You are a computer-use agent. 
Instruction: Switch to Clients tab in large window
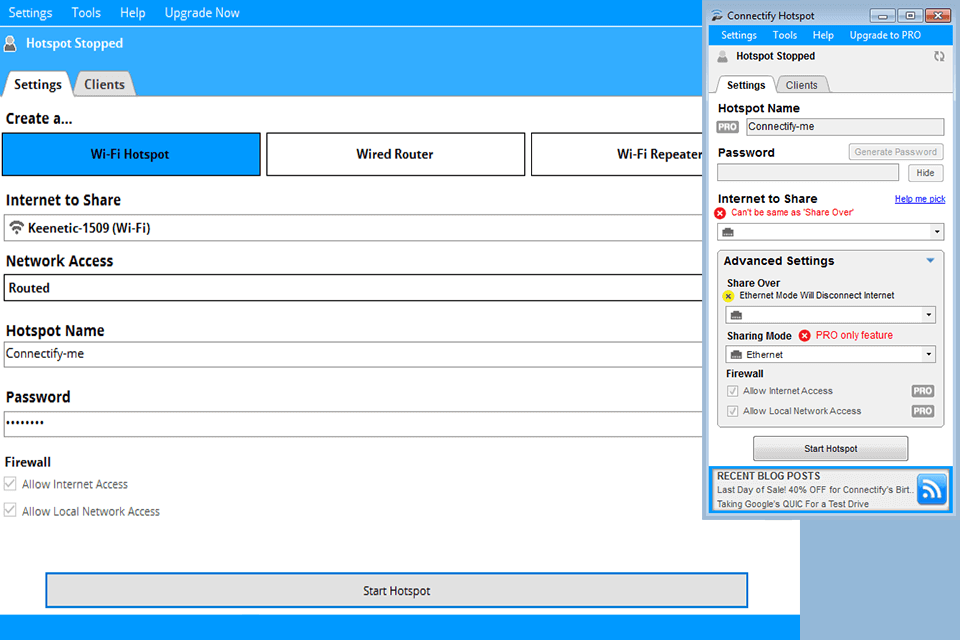click(104, 85)
